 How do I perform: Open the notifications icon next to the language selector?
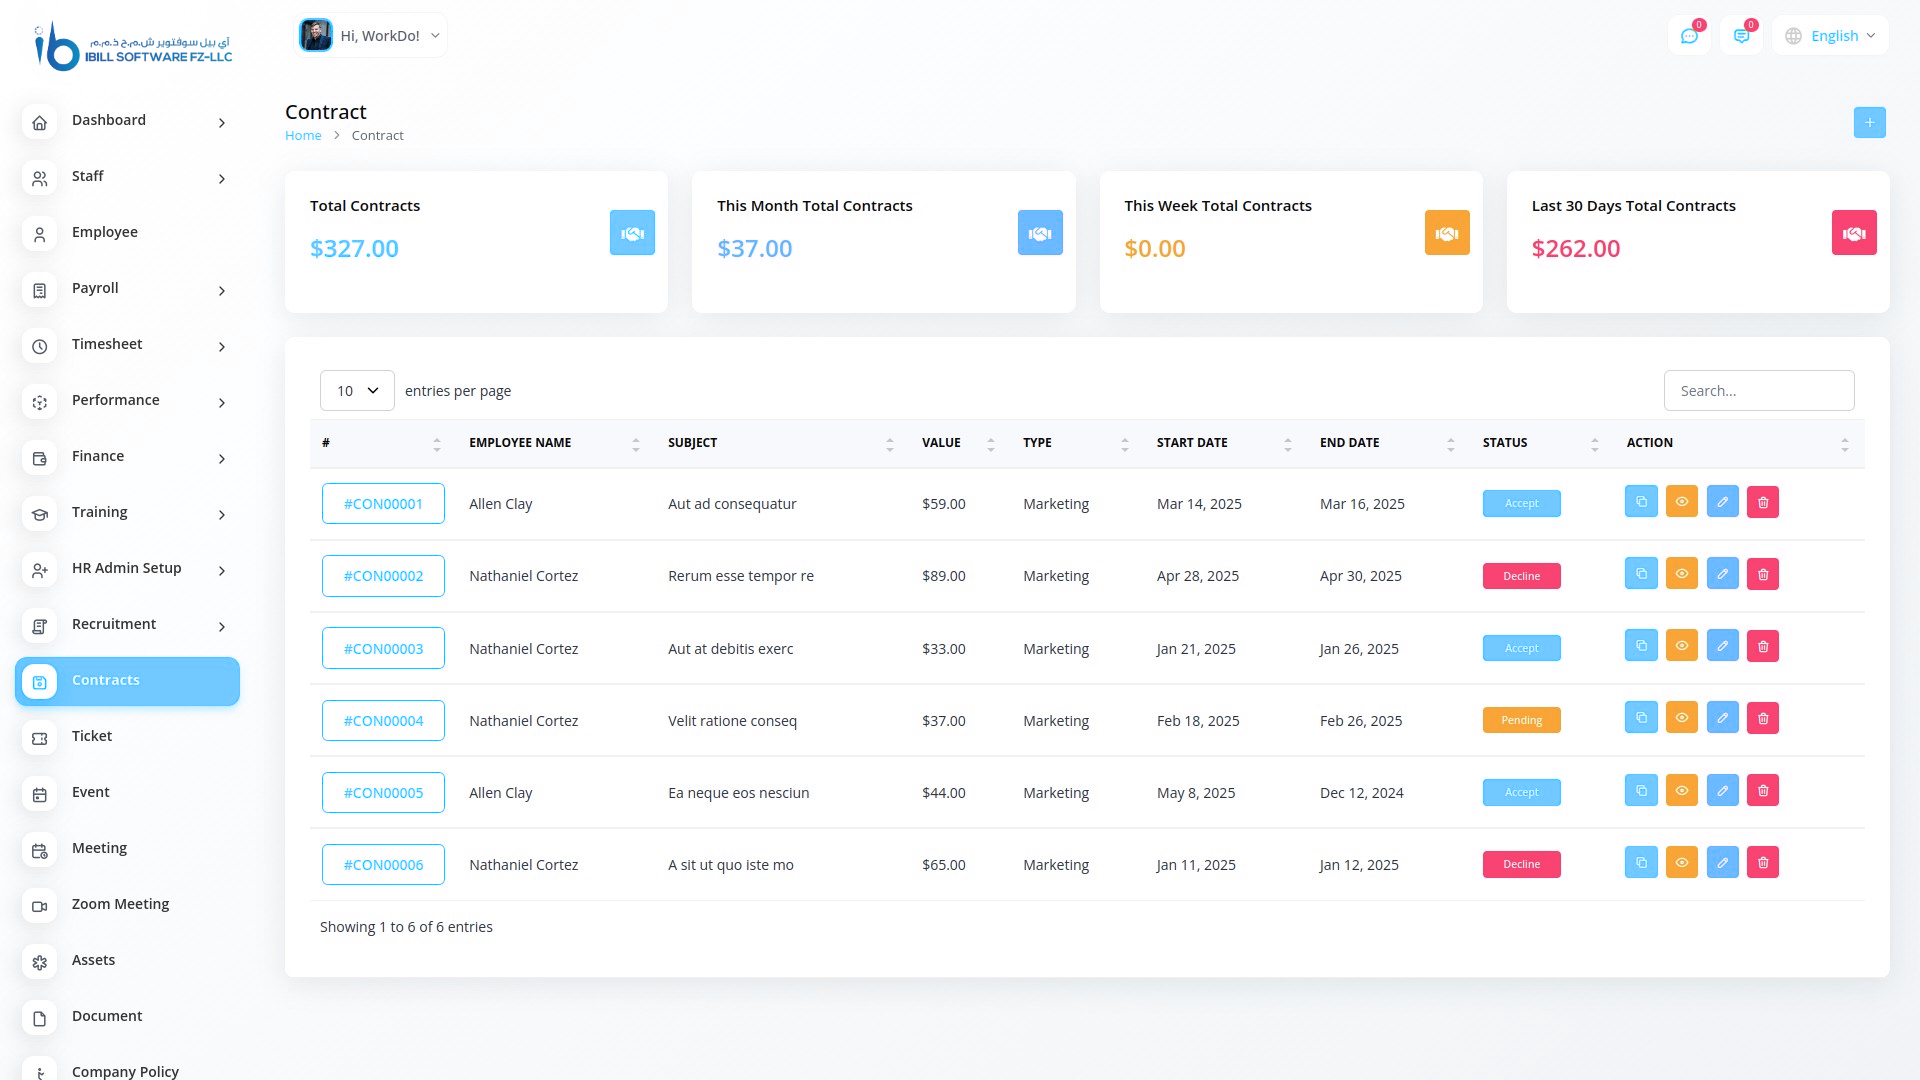[x=1741, y=36]
